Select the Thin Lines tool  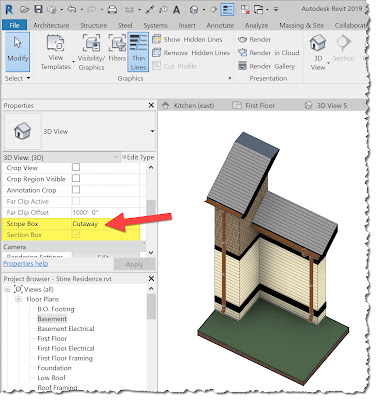pyautogui.click(x=138, y=52)
